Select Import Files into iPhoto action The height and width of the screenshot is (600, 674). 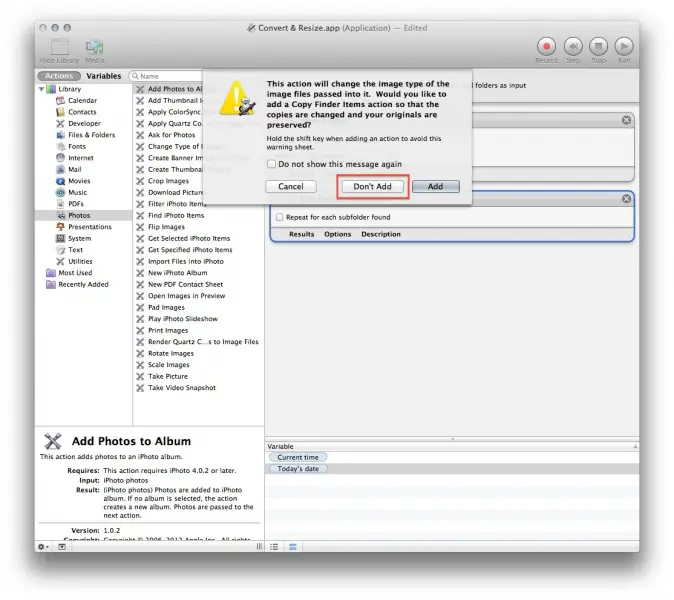(x=186, y=261)
